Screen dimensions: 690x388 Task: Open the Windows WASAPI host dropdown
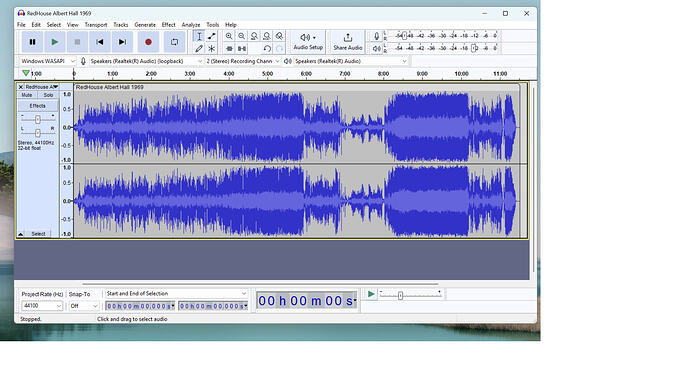pos(48,61)
